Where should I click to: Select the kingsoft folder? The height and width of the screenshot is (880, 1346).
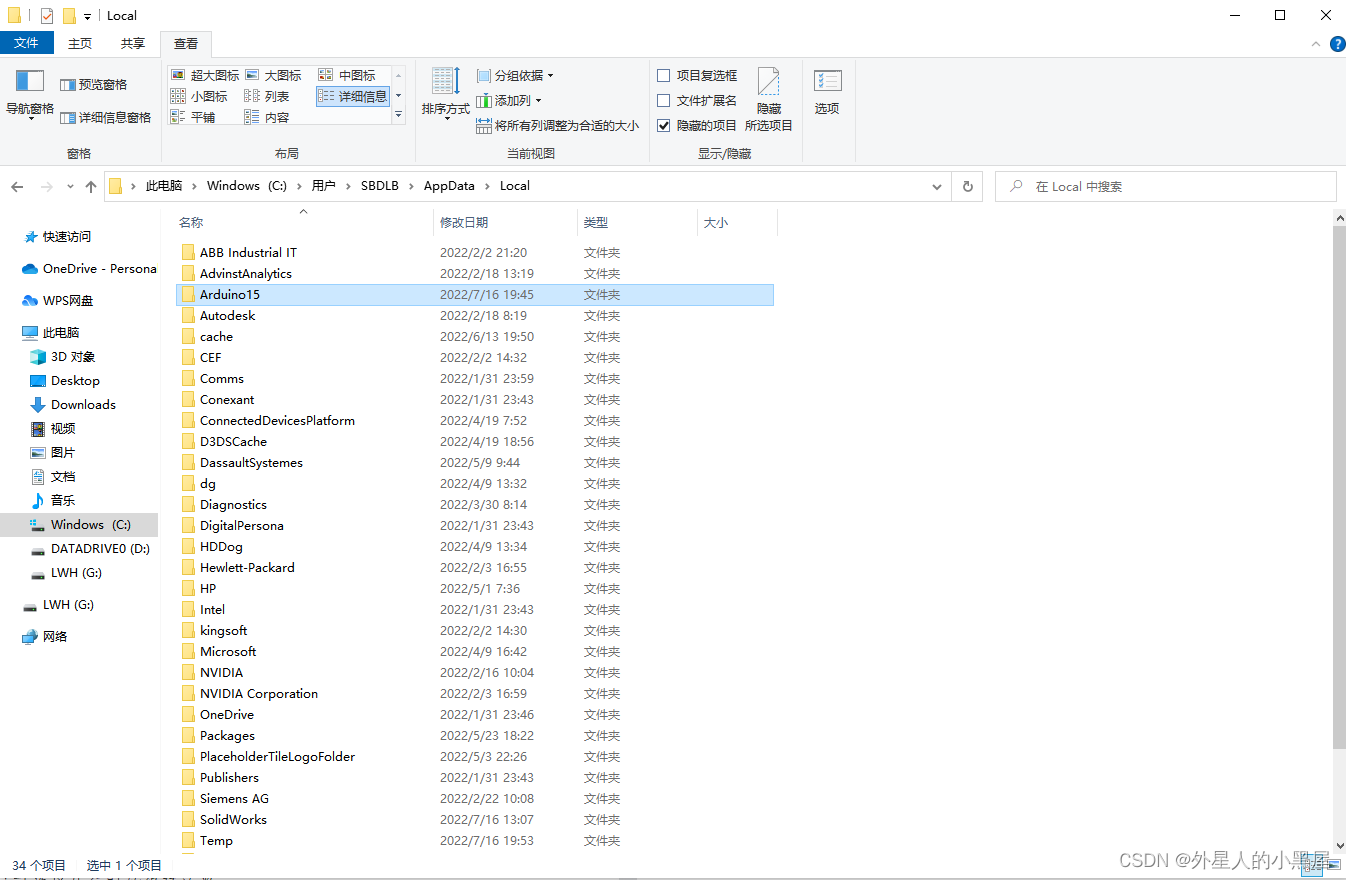pyautogui.click(x=474, y=631)
